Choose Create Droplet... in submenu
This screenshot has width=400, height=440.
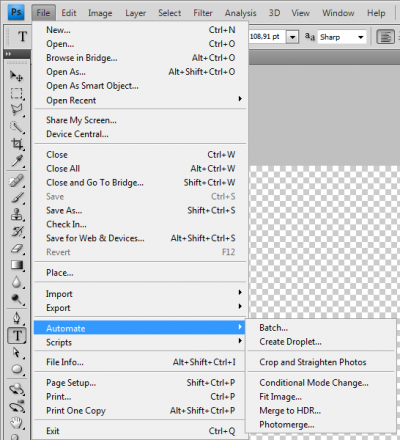[321, 342]
